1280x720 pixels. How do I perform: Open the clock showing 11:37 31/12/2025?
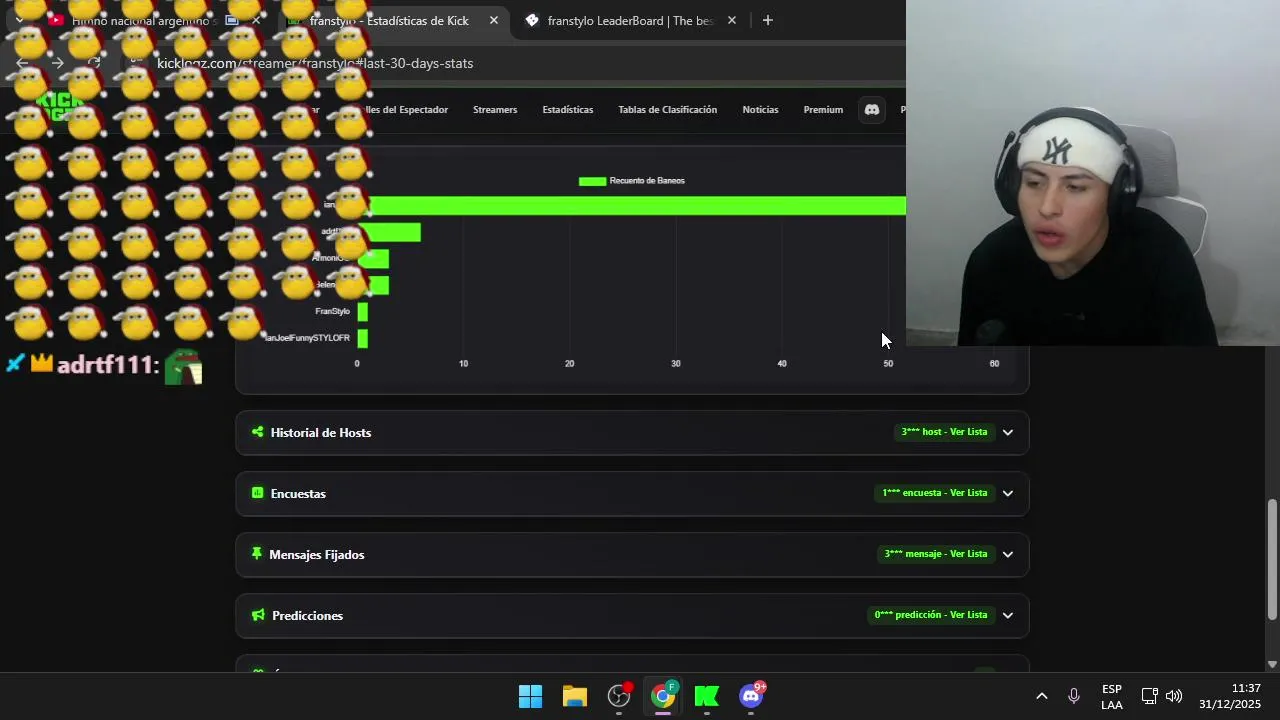tap(1230, 697)
